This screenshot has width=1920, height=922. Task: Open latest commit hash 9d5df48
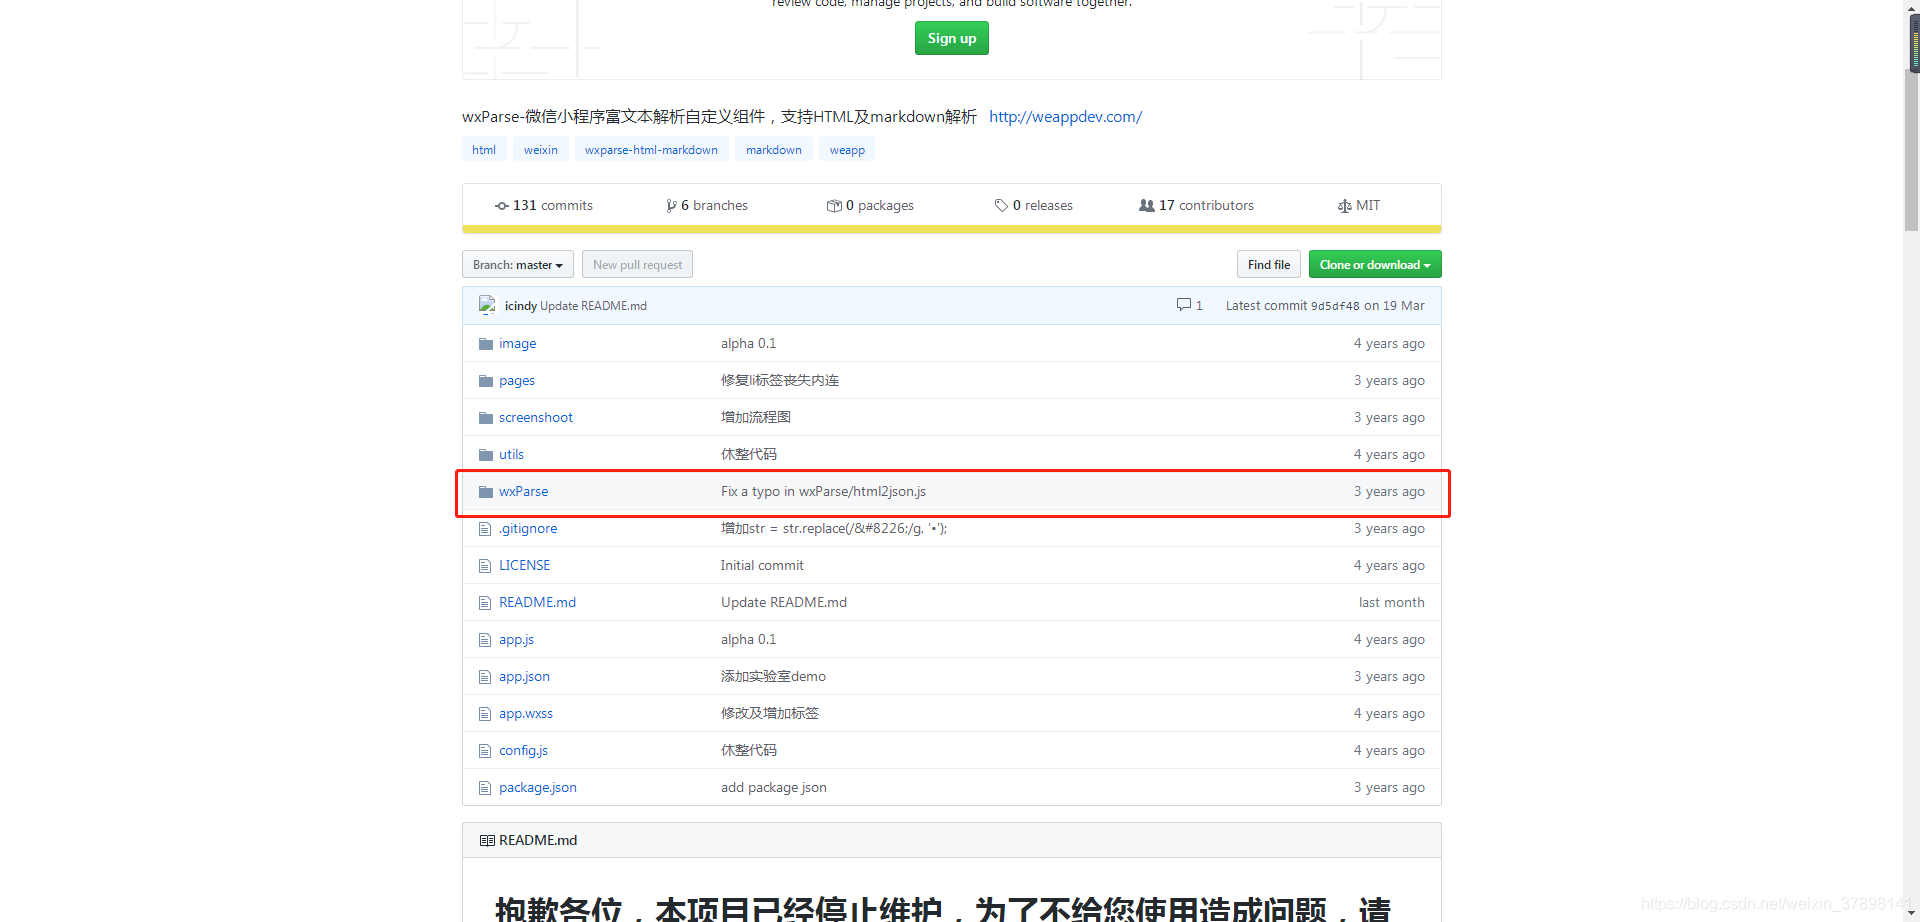click(x=1335, y=306)
